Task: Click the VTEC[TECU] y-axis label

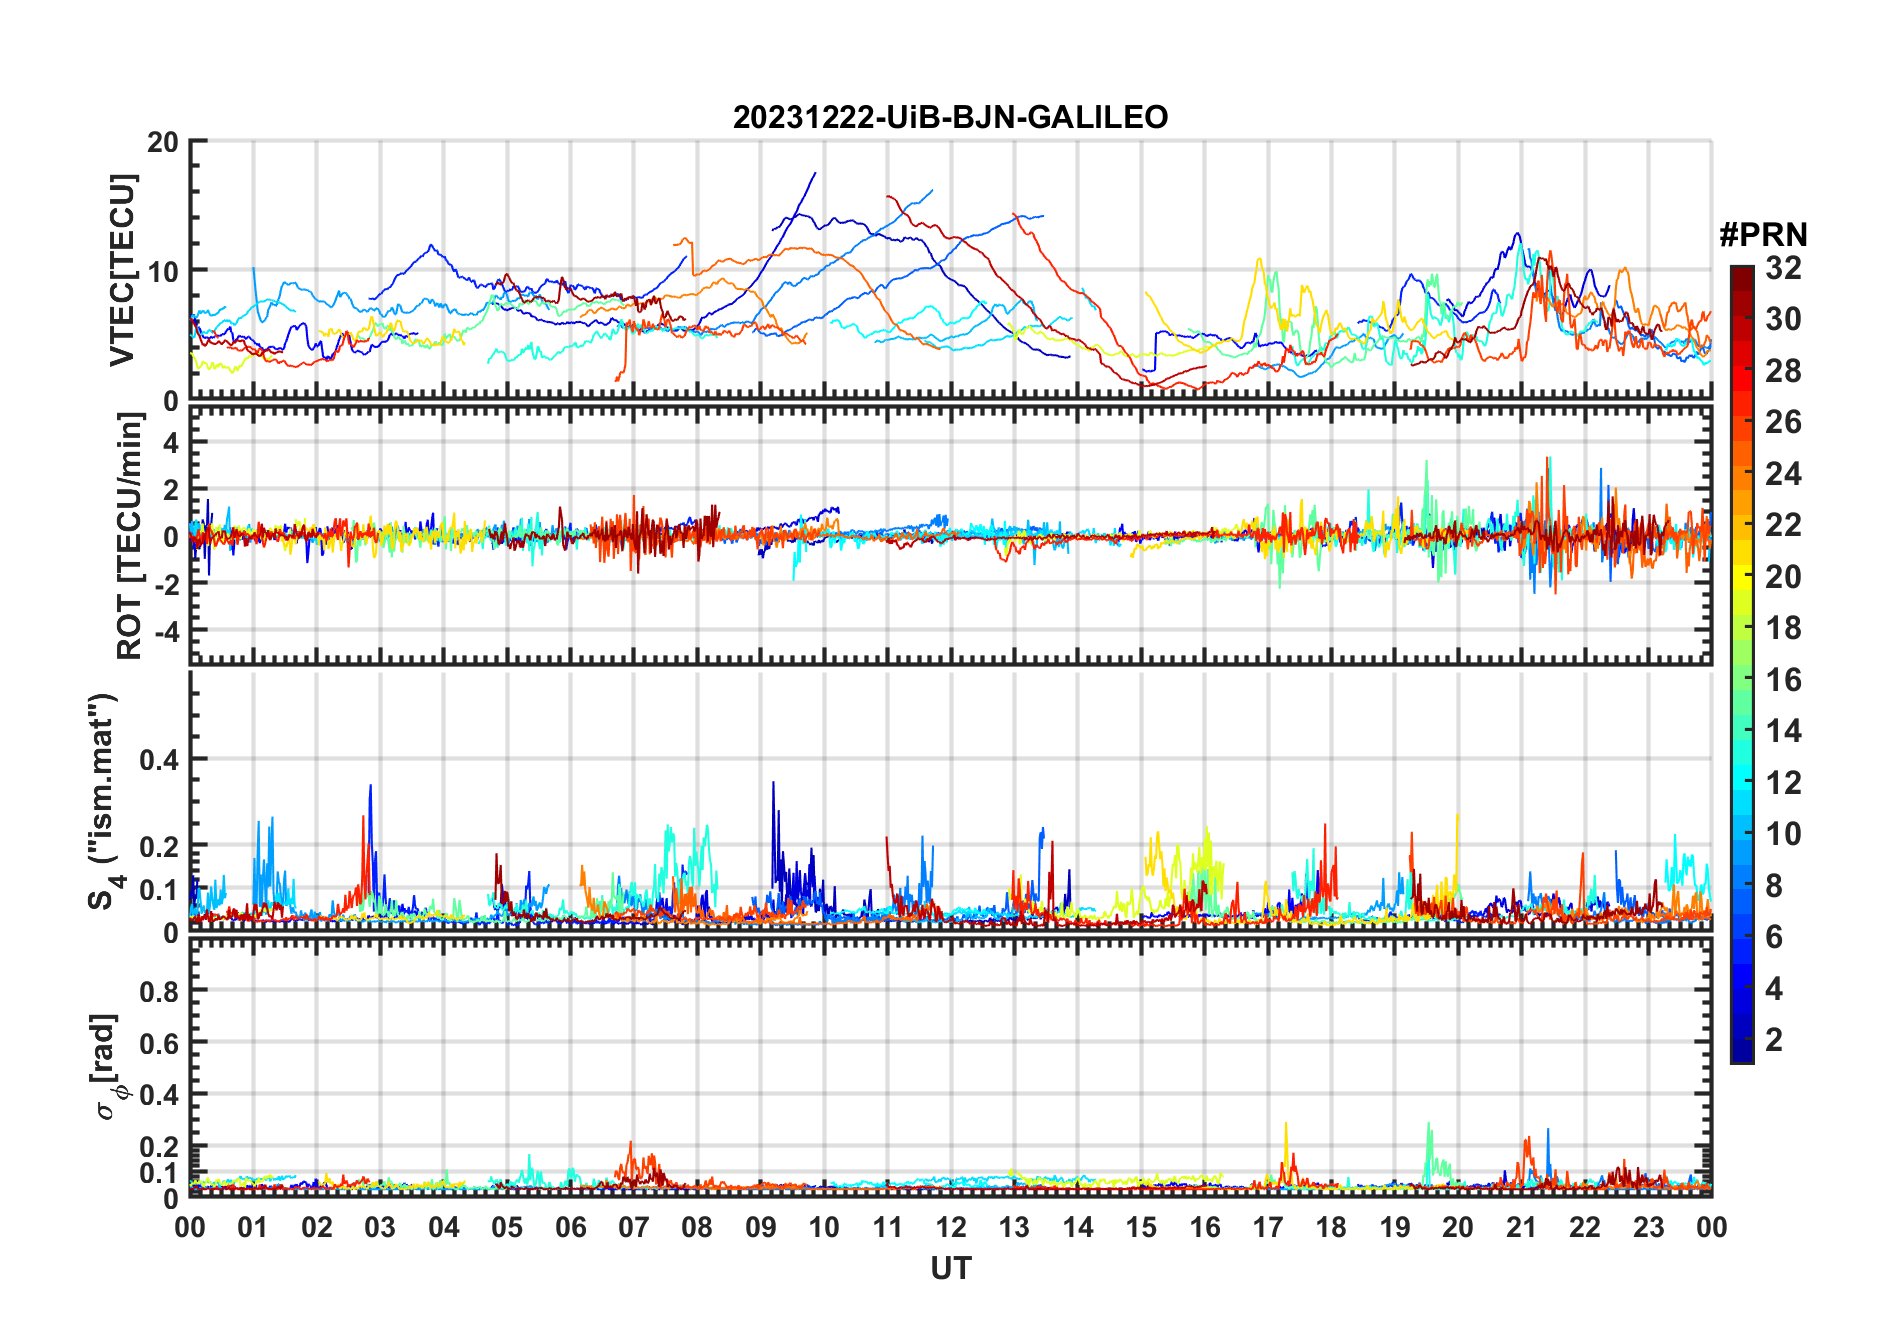Action: coord(122,270)
